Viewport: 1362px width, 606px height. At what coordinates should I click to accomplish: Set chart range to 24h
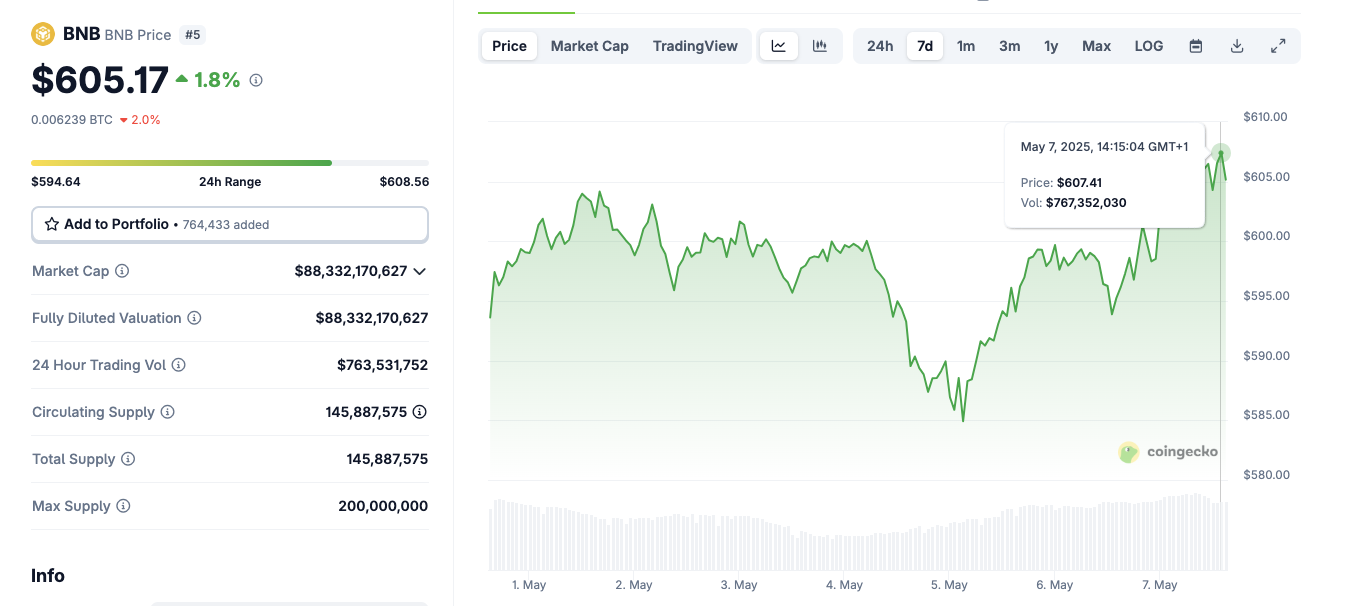point(880,46)
